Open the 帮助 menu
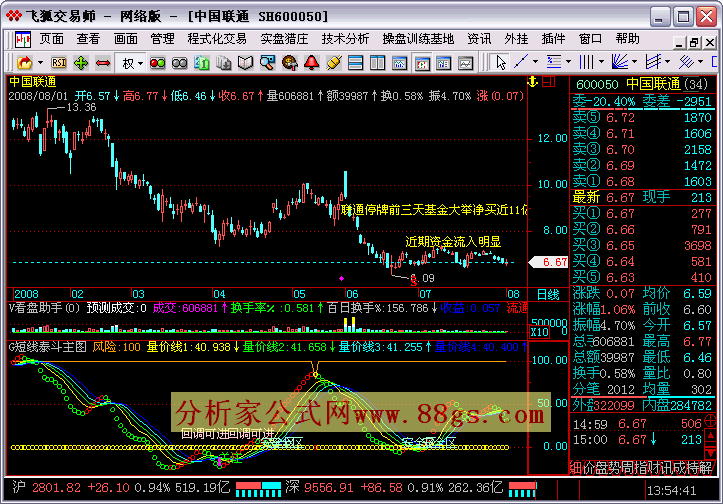The image size is (723, 504). click(628, 39)
